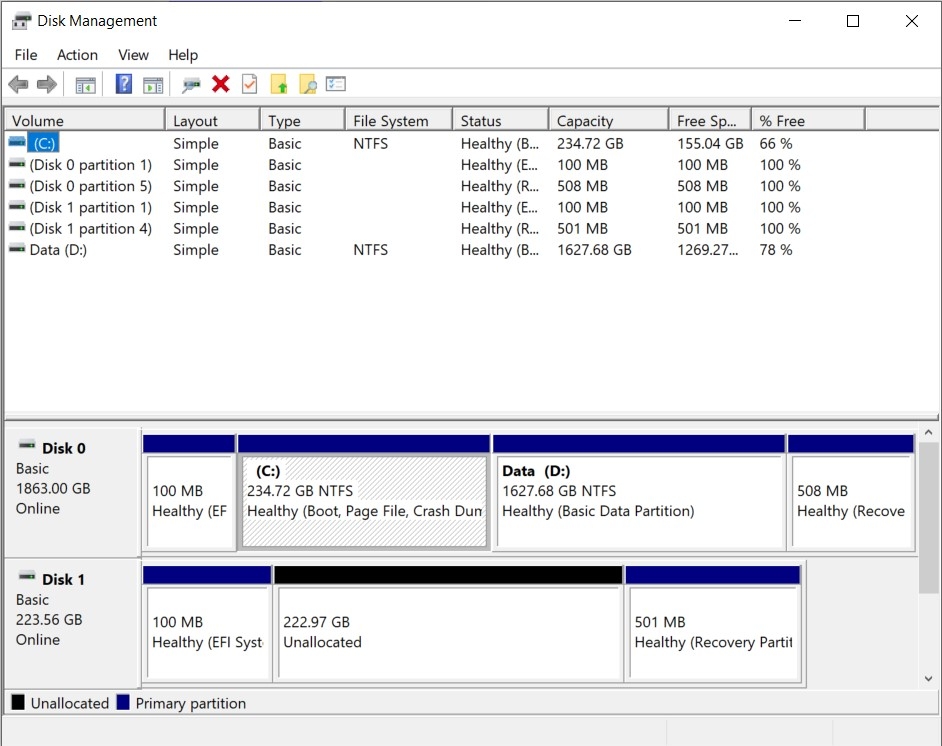942x746 pixels.
Task: Click the drive icon of Disk 1 partition 1
Action: tap(17, 207)
